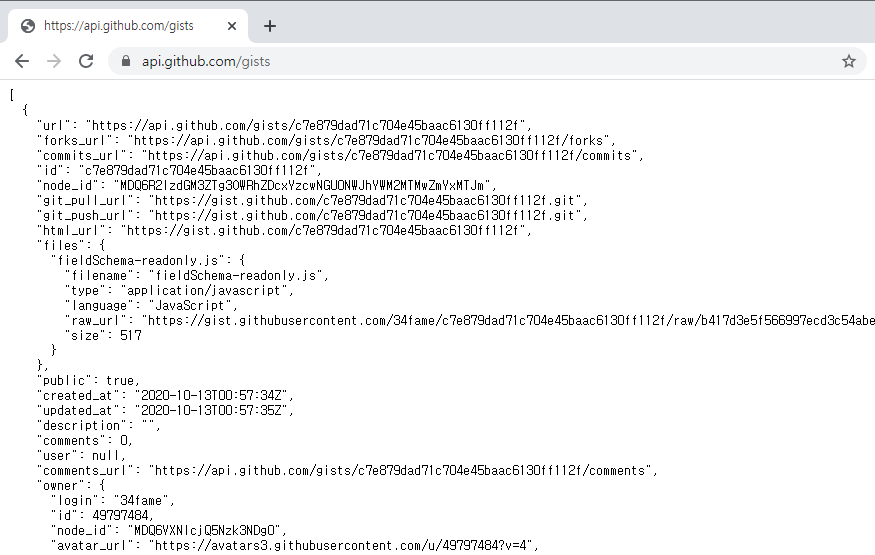Click the address bar showing api.github.com/gists
875x555 pixels.
pyautogui.click(x=487, y=61)
